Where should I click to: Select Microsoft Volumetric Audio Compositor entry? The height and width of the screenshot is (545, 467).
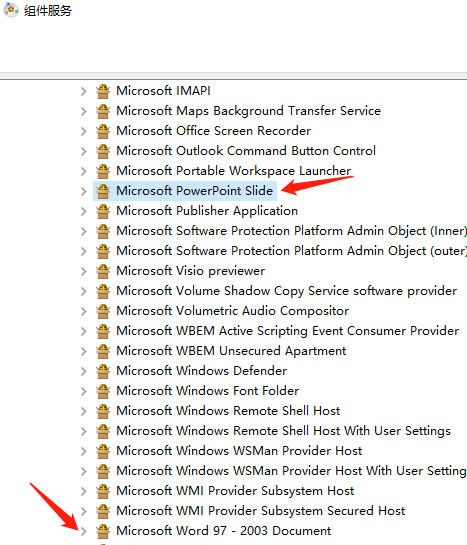pos(232,311)
